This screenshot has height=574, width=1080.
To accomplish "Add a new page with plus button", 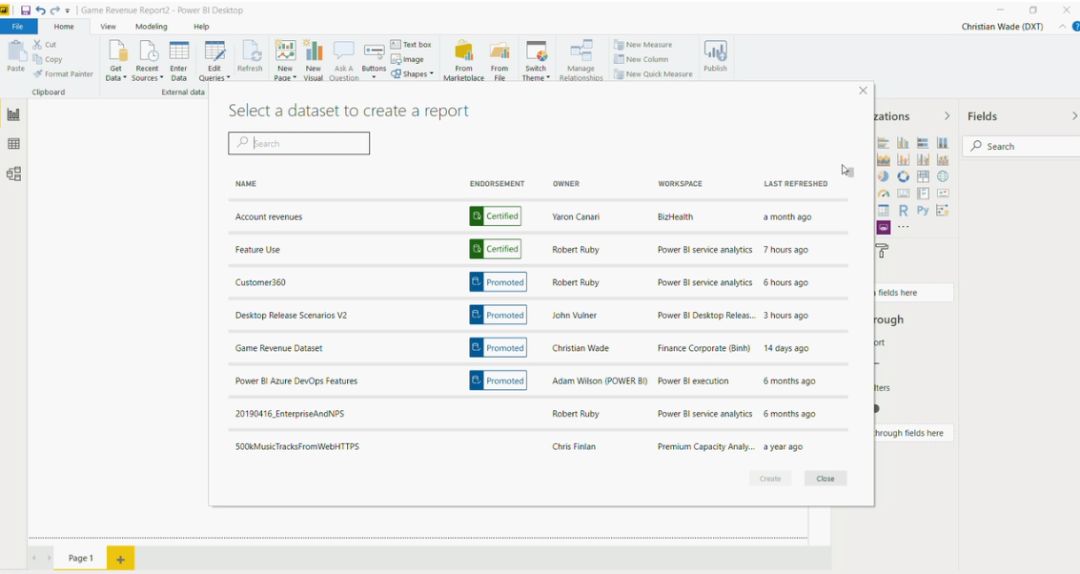I will [121, 559].
